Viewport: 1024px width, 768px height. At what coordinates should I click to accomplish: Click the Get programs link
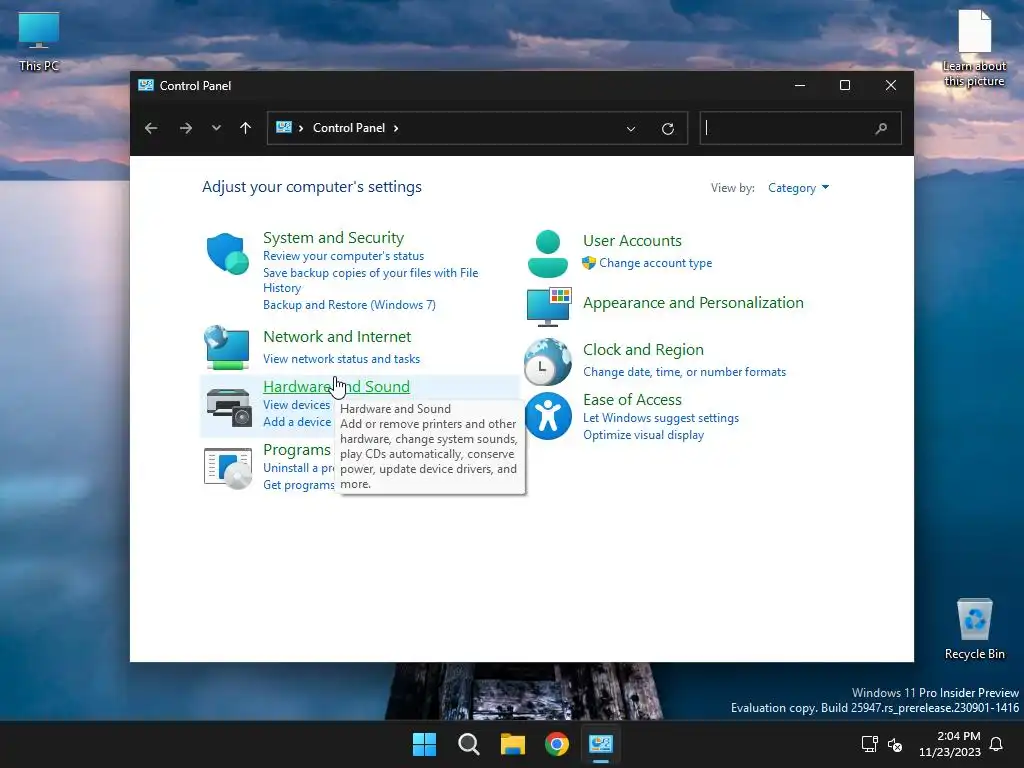coord(298,485)
